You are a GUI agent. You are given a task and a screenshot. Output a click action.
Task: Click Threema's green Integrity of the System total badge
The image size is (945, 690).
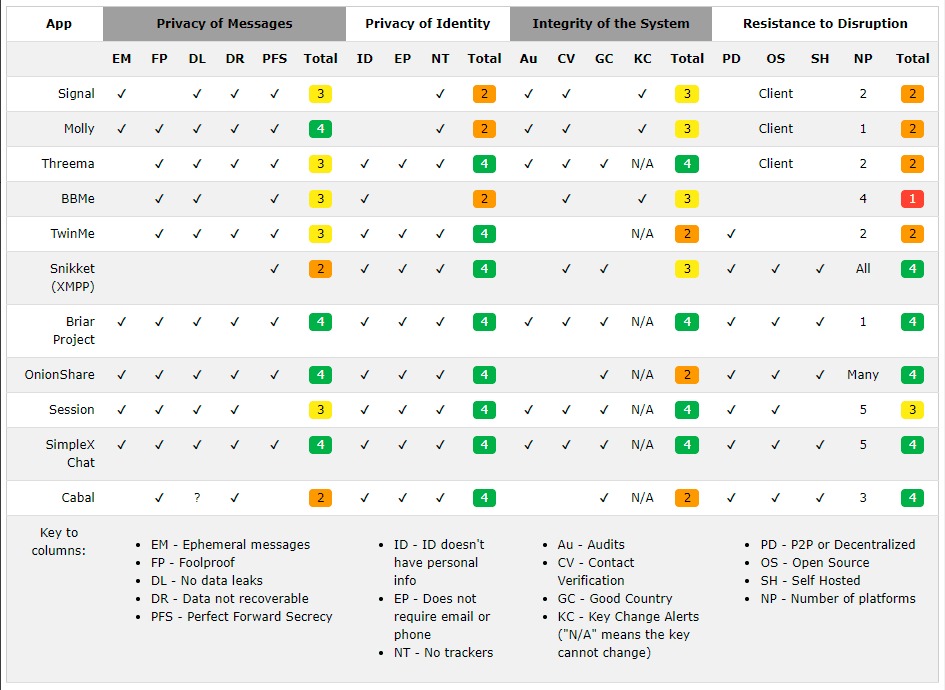(687, 164)
